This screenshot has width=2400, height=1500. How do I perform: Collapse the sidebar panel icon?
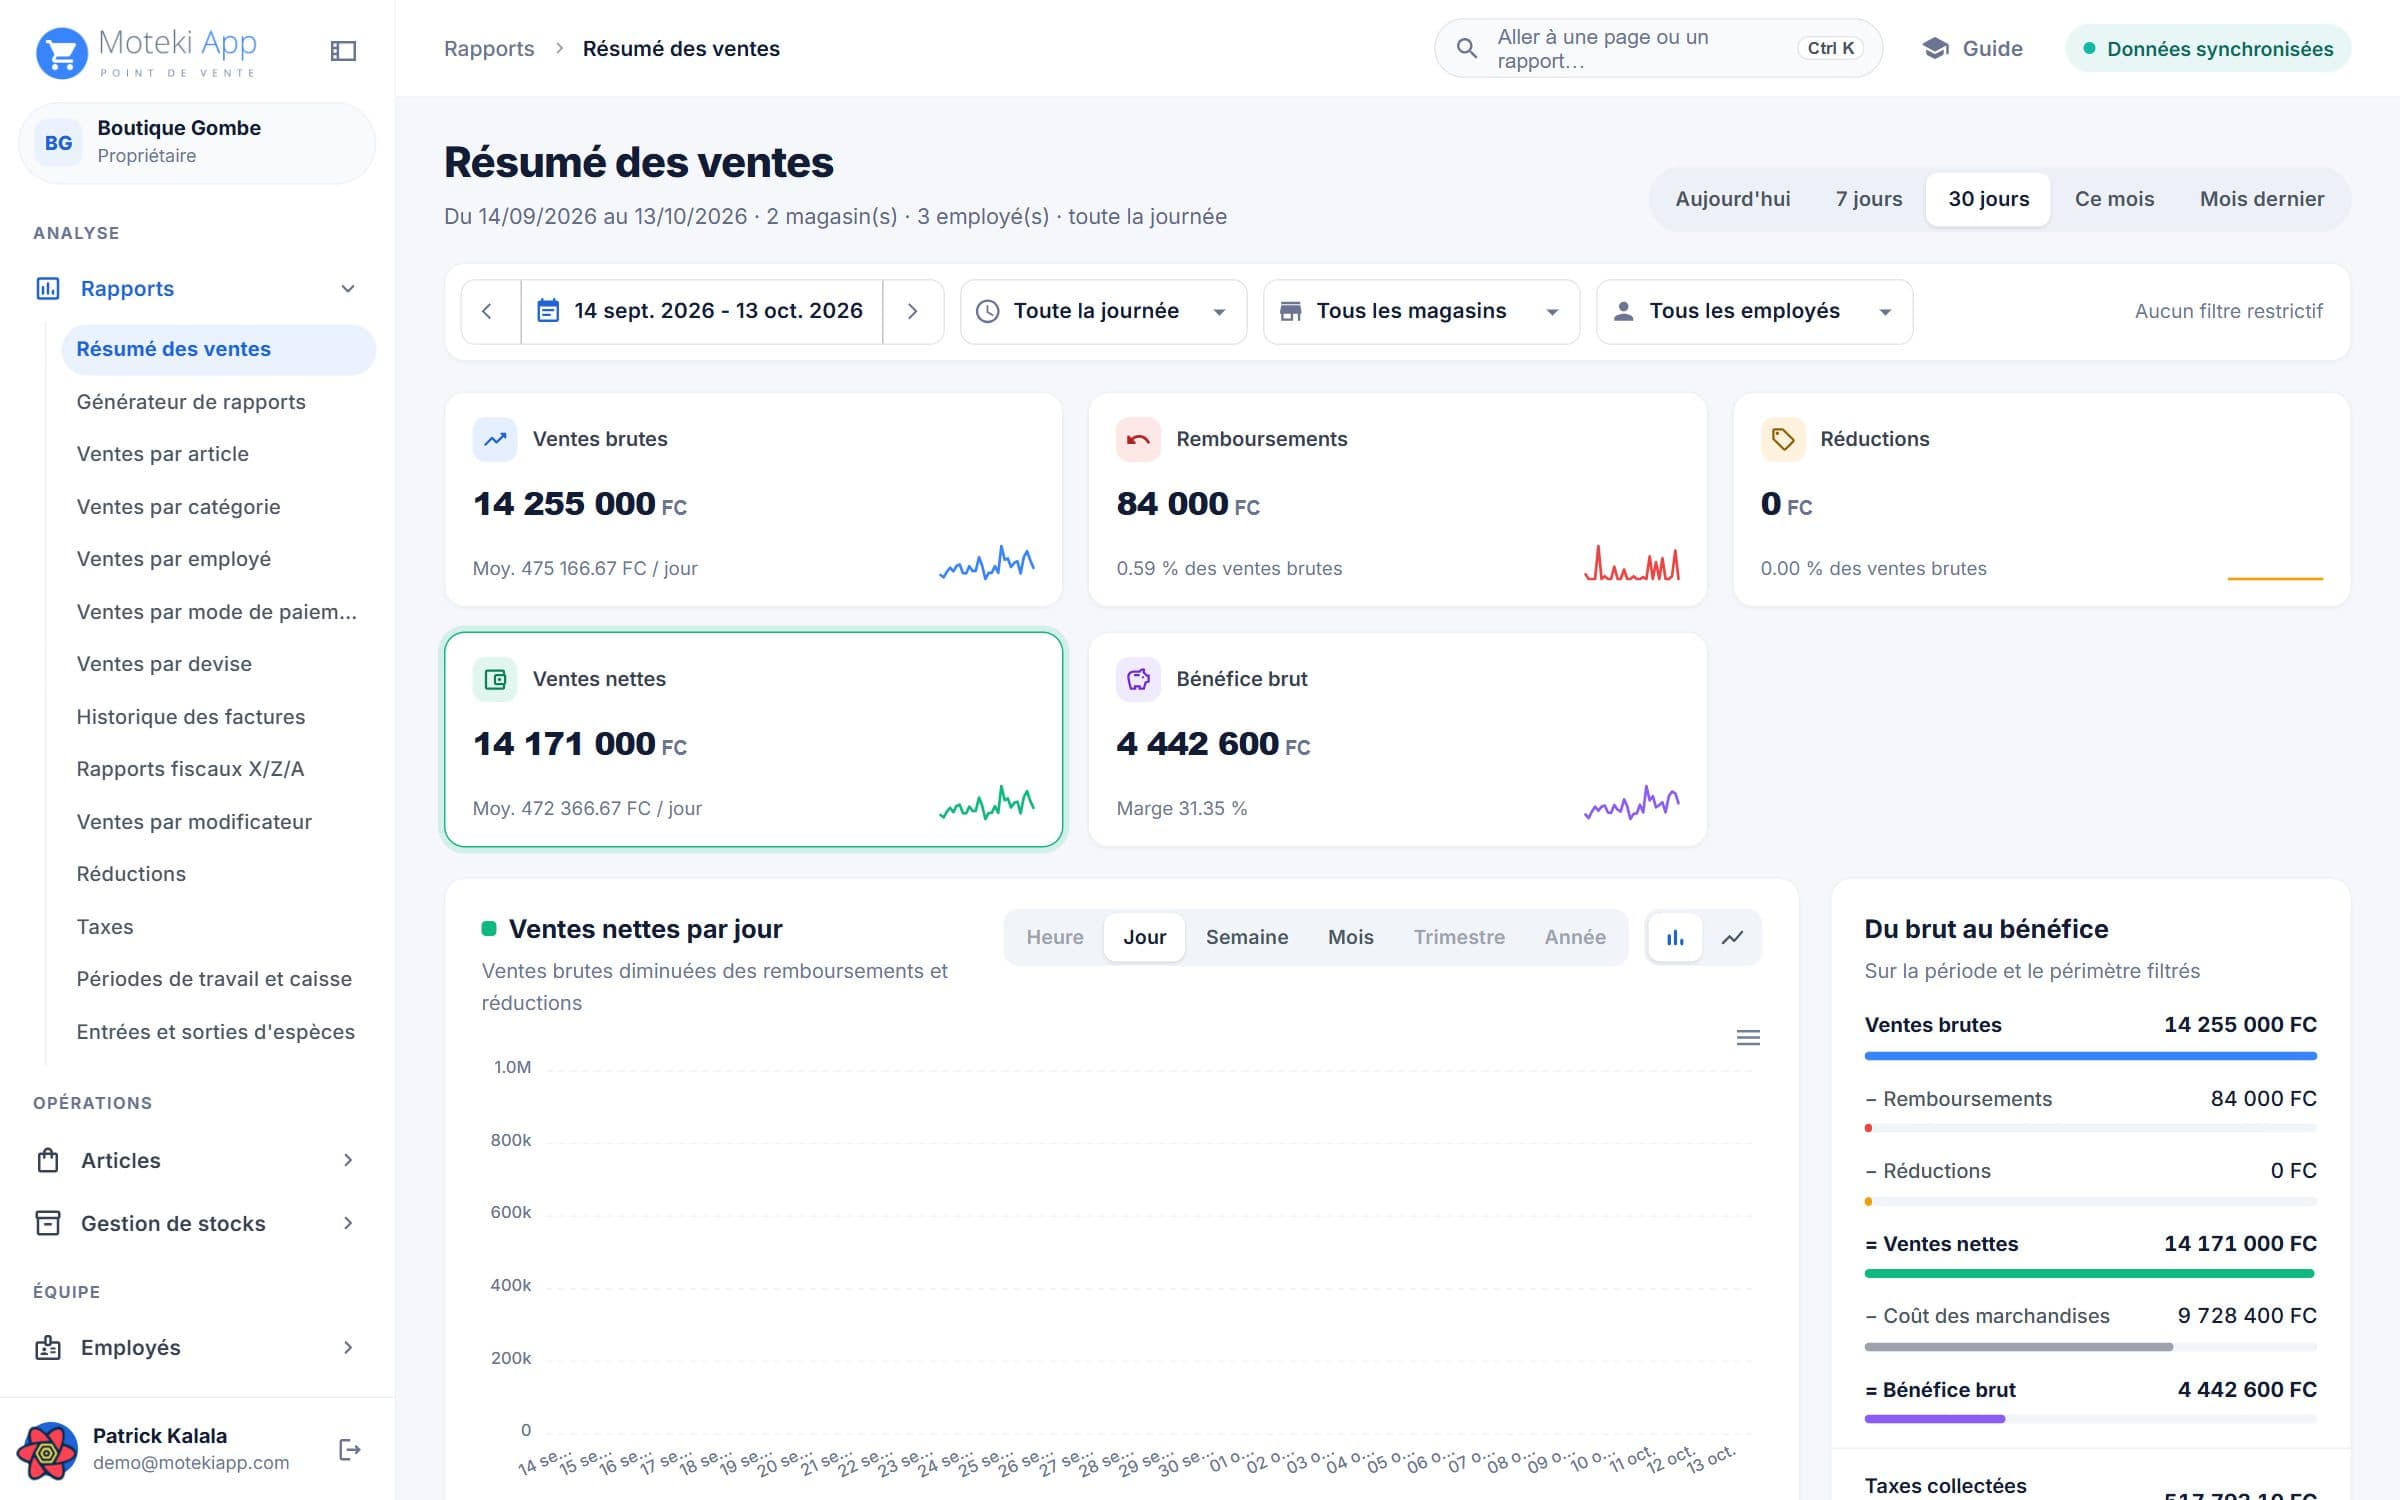[343, 50]
